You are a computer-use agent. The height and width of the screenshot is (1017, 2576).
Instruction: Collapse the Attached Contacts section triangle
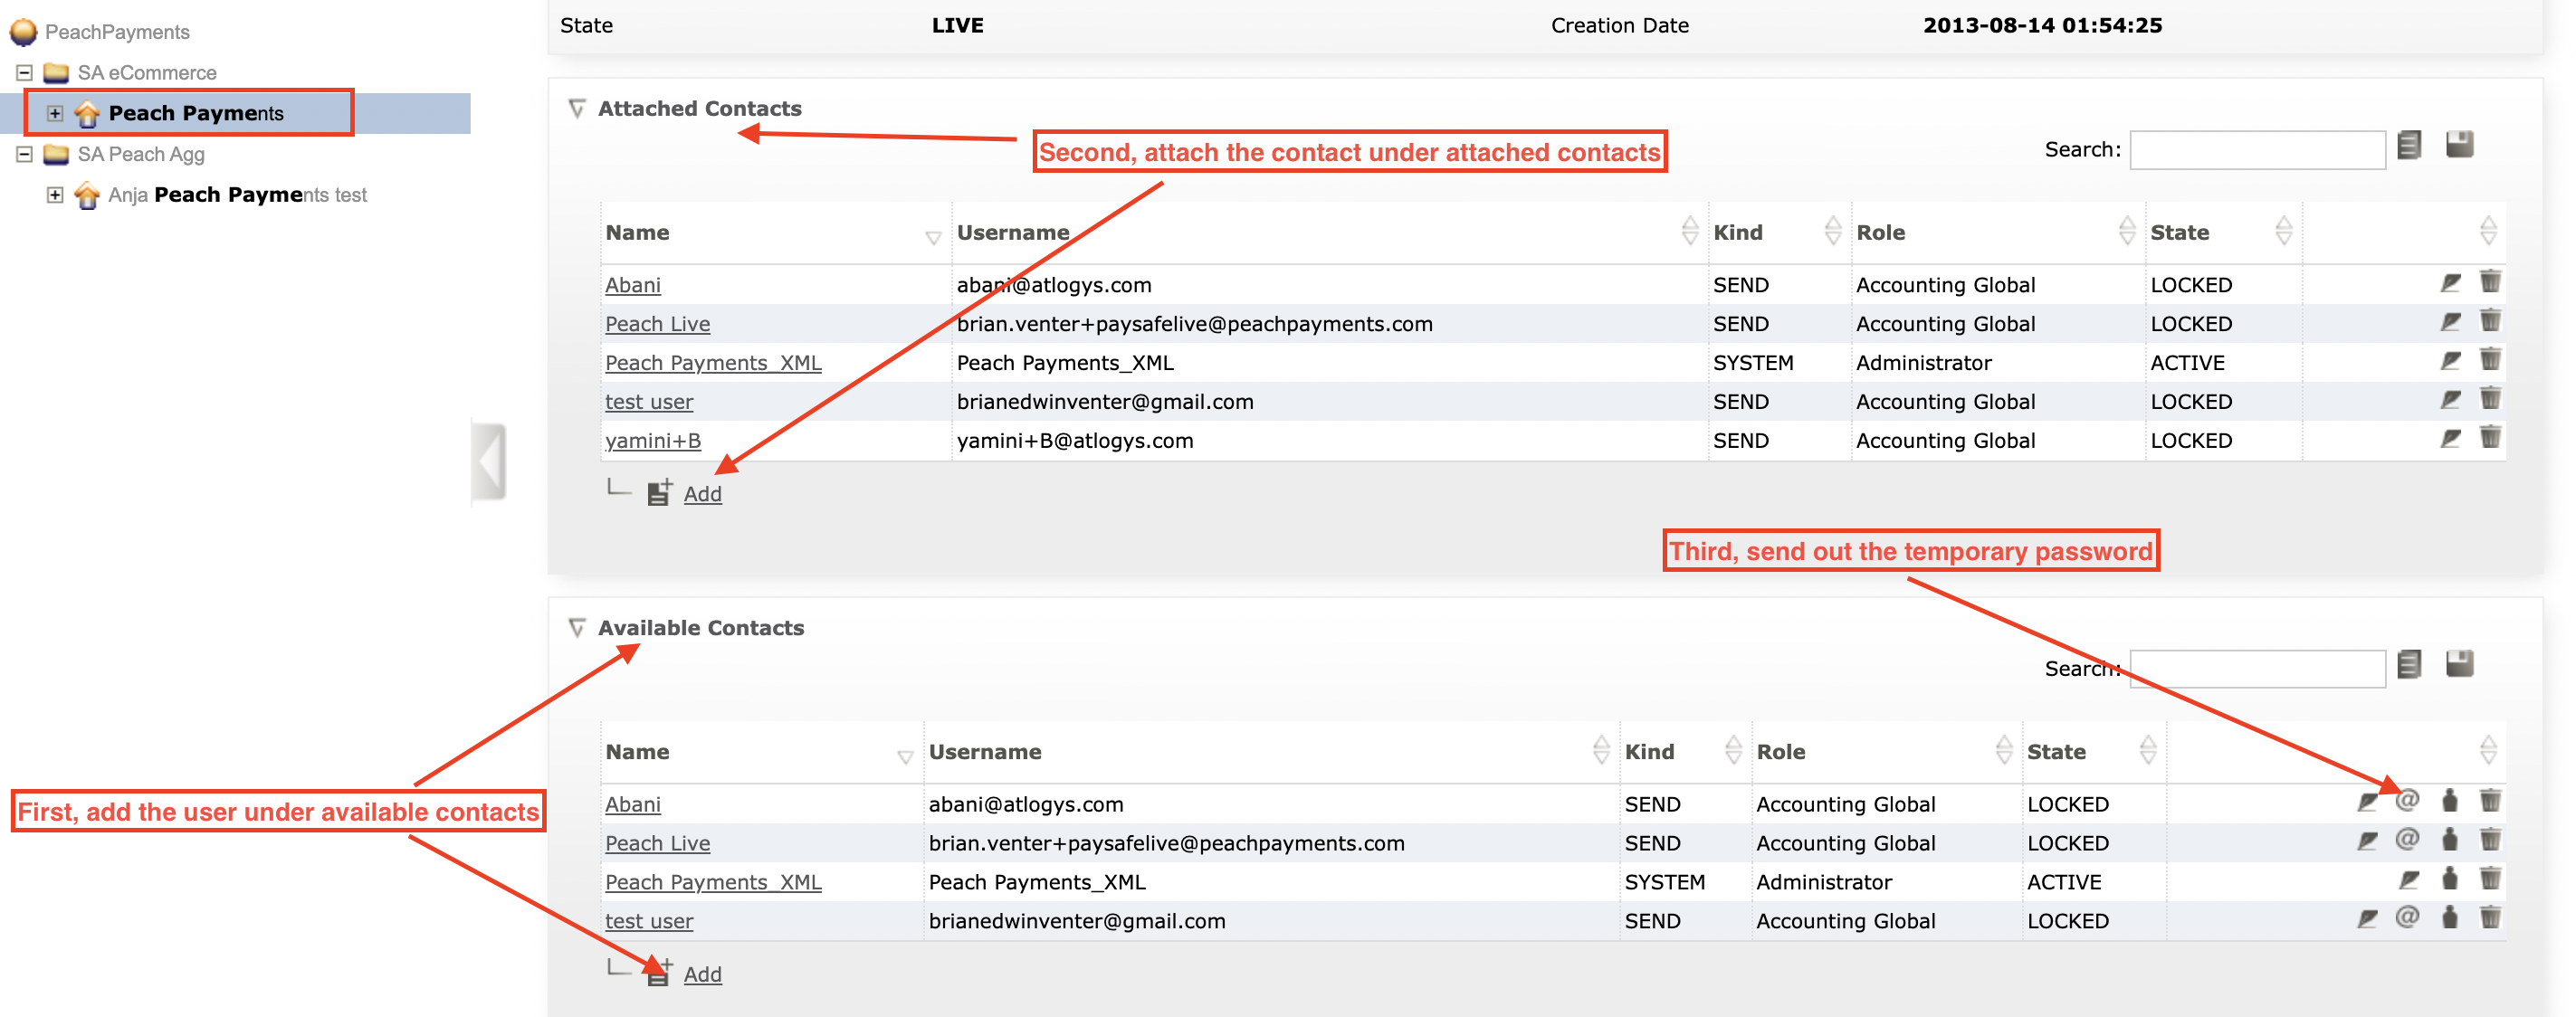pos(577,108)
